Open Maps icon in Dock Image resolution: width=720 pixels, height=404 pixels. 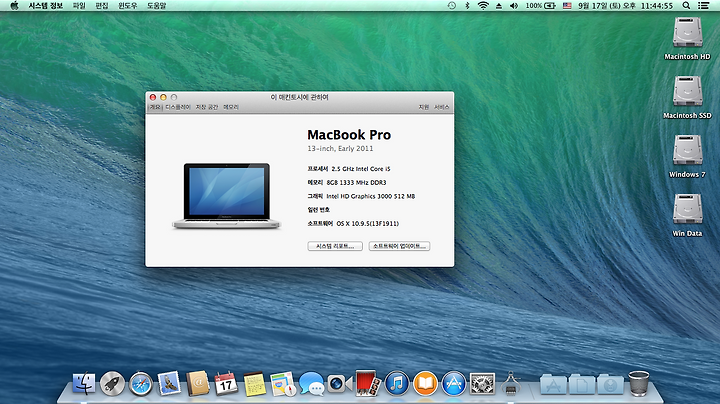(x=283, y=384)
